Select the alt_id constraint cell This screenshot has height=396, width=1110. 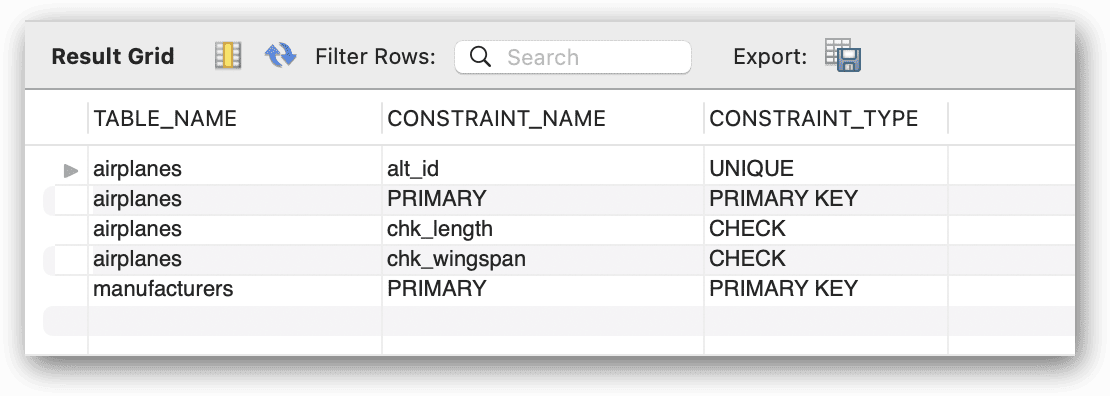point(543,169)
